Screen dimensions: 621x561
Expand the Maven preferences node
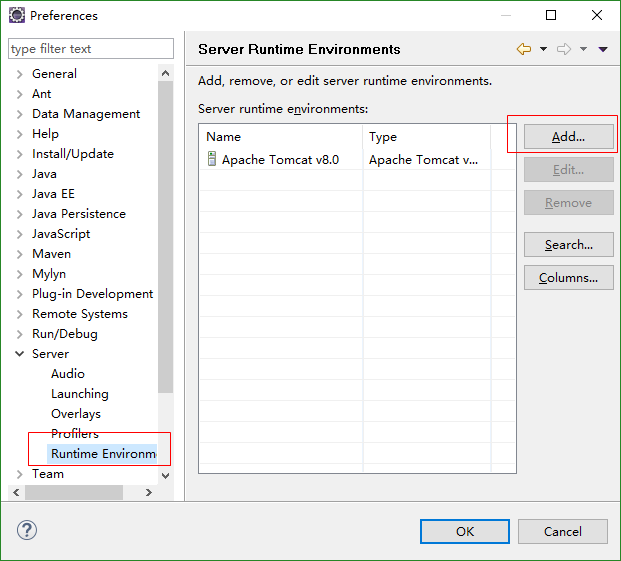(x=20, y=254)
